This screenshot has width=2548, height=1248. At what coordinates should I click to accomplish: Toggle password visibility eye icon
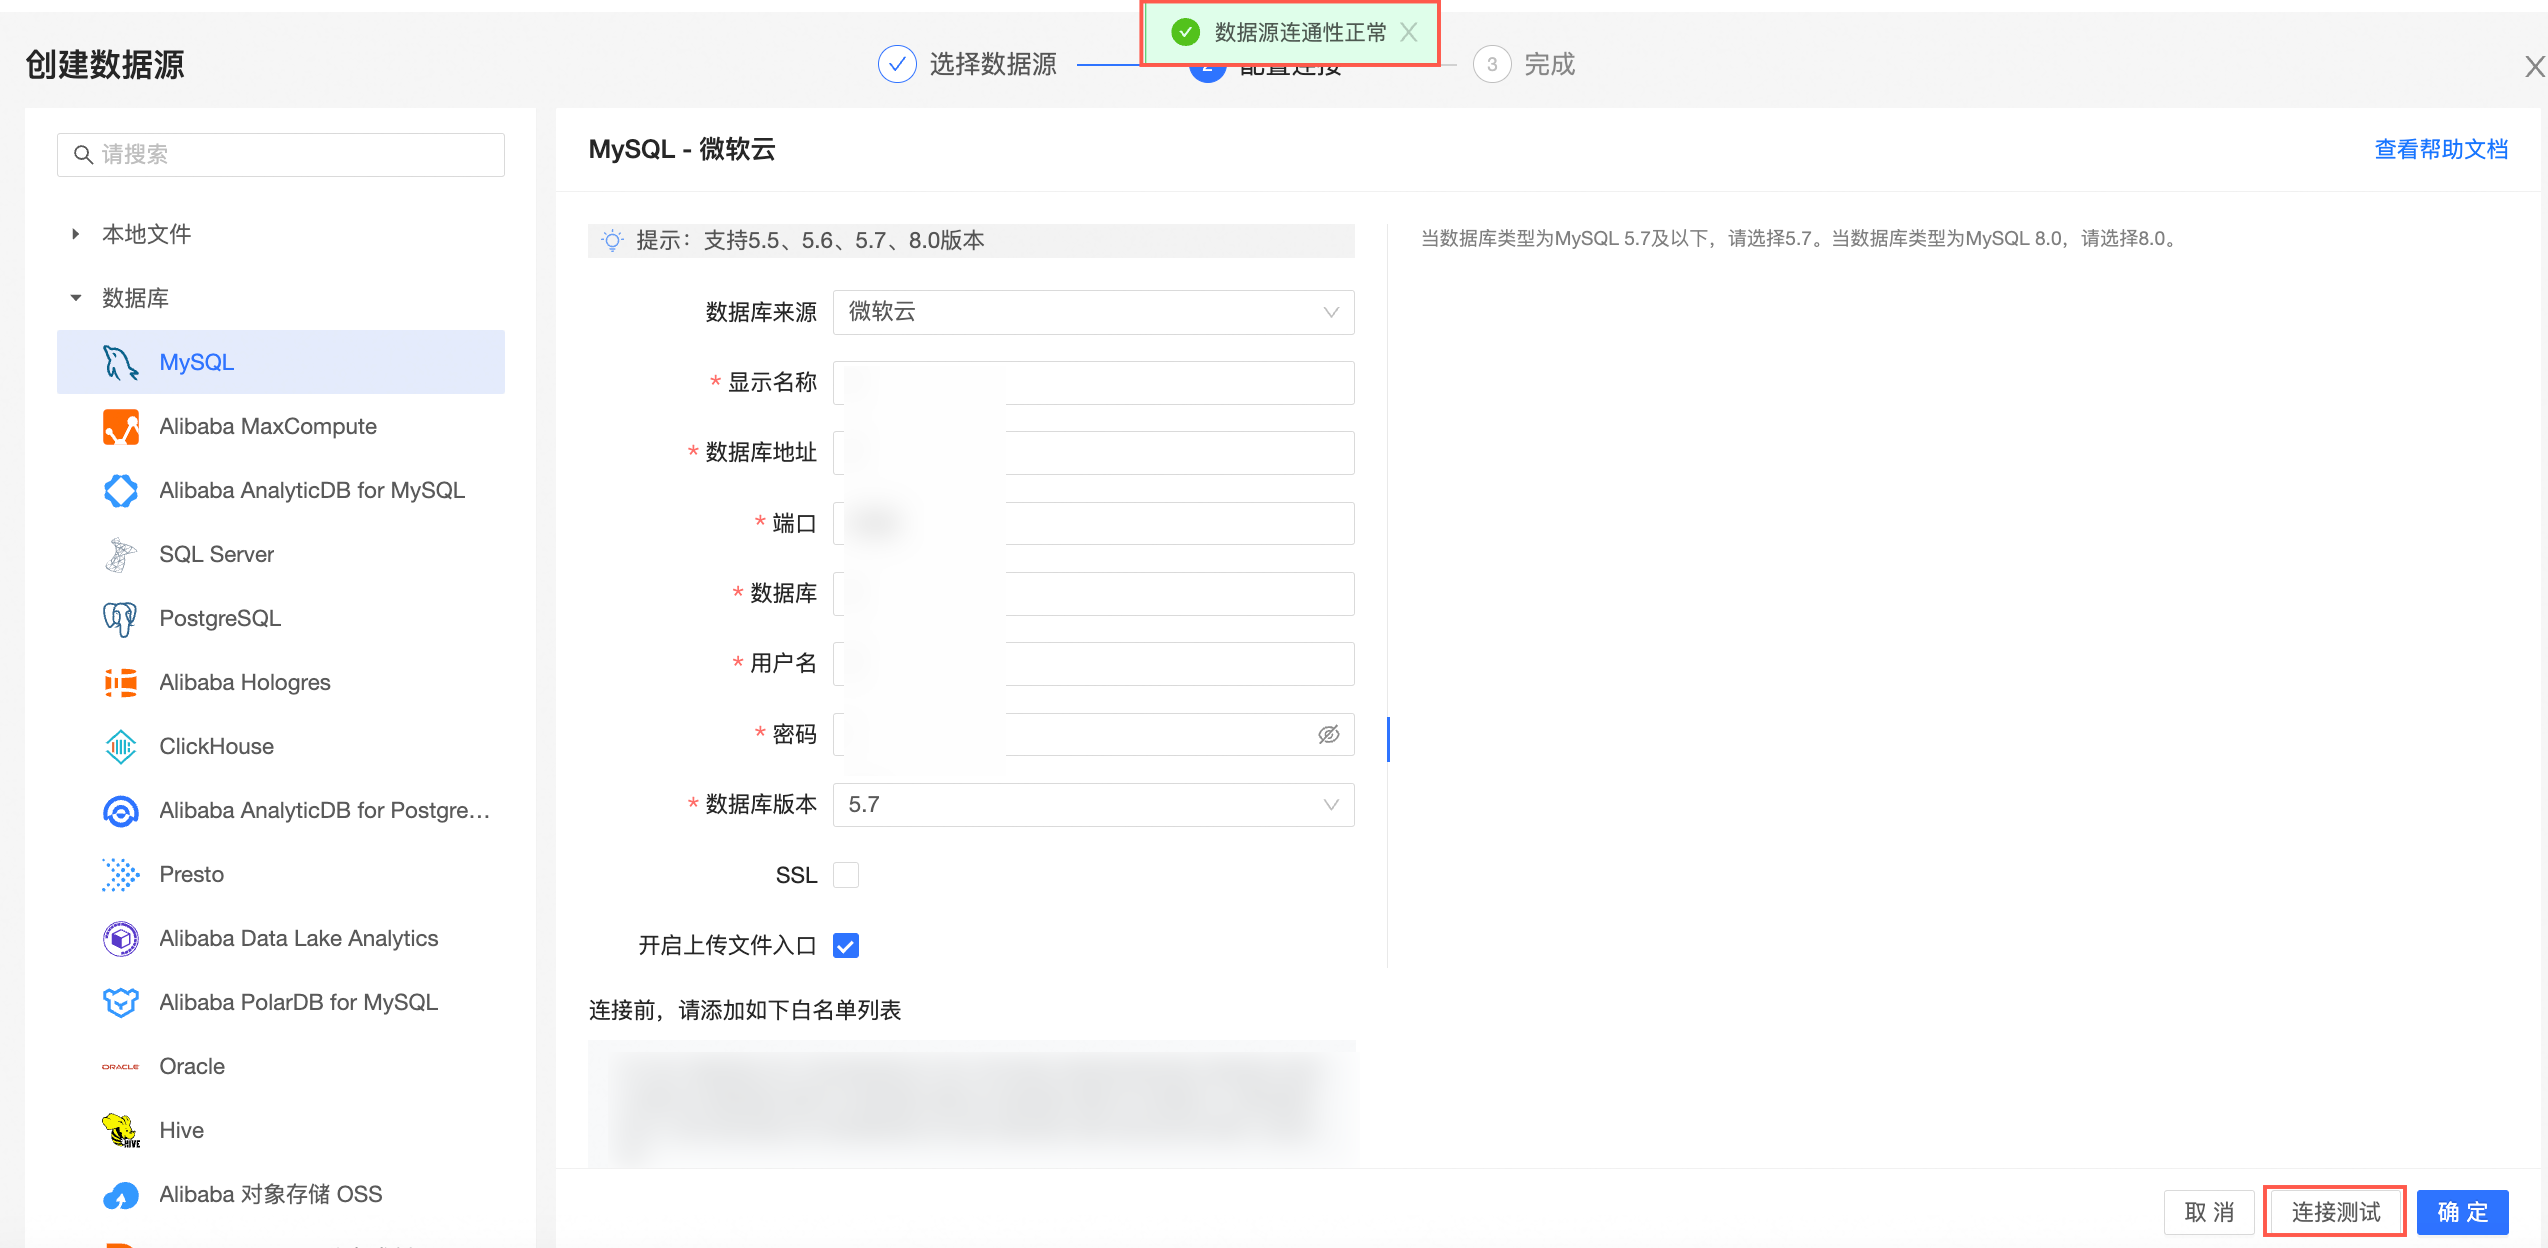[1328, 735]
